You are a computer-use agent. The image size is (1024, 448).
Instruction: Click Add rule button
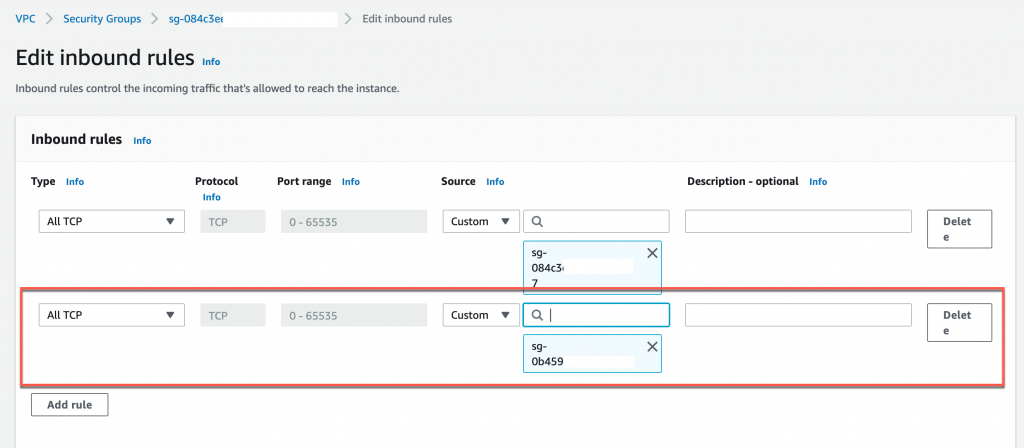tap(70, 404)
